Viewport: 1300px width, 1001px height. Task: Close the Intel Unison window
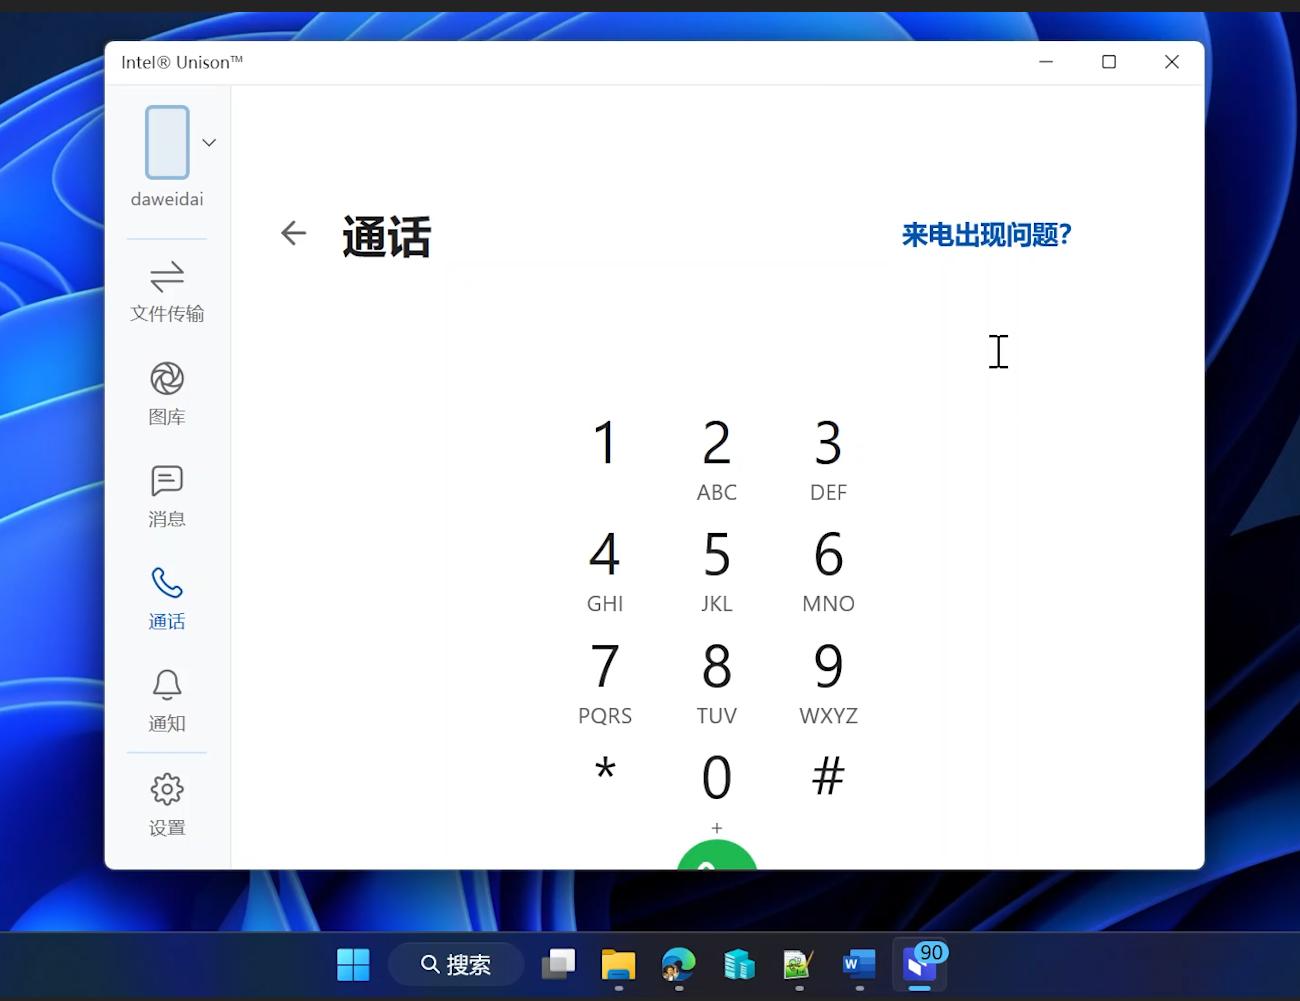tap(1172, 62)
